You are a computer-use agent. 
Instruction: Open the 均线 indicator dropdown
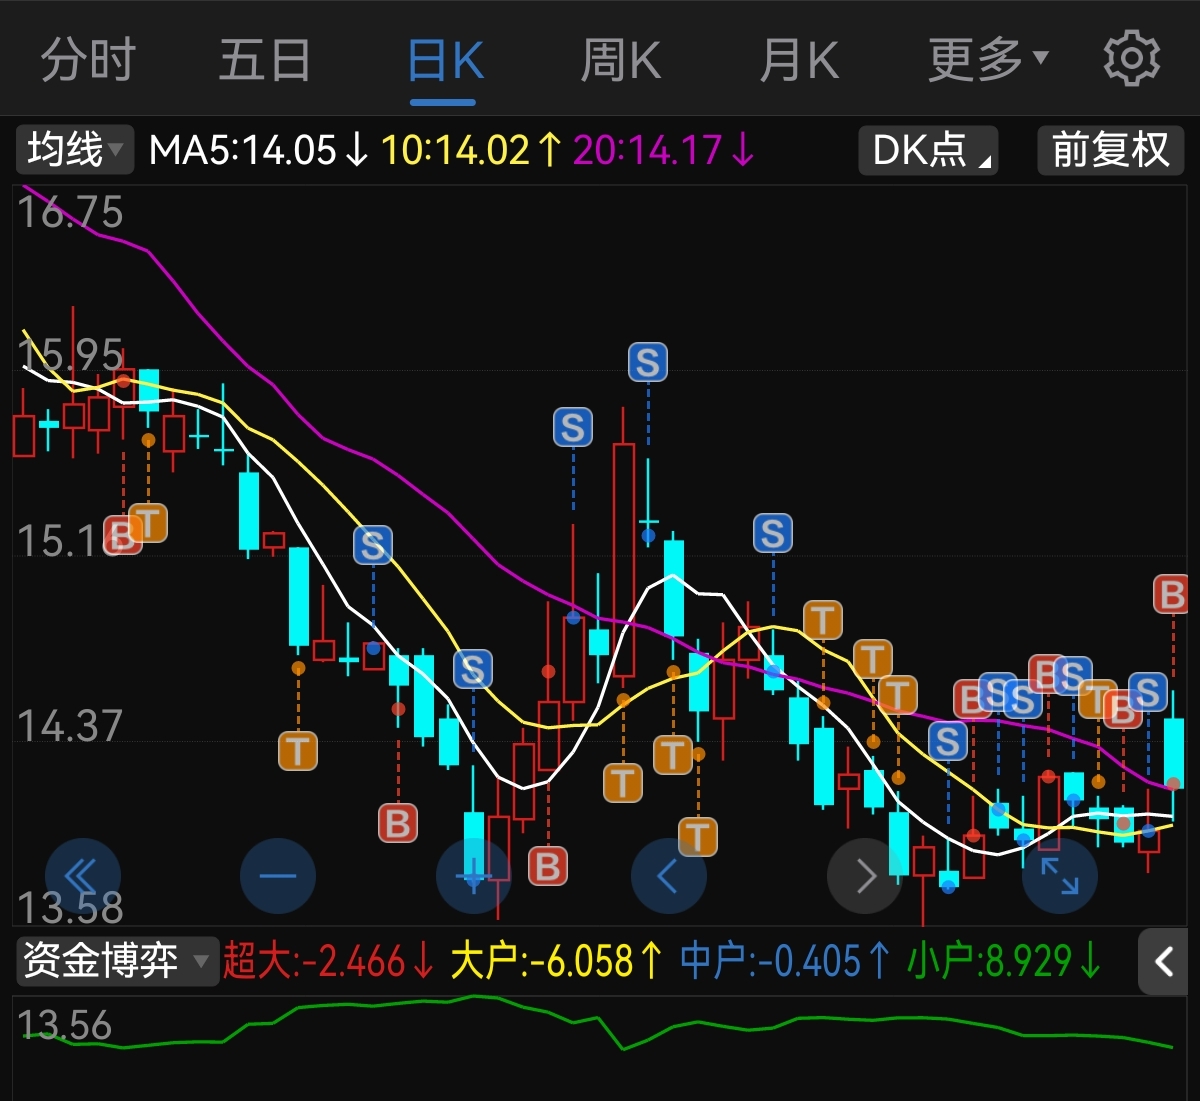(x=74, y=150)
